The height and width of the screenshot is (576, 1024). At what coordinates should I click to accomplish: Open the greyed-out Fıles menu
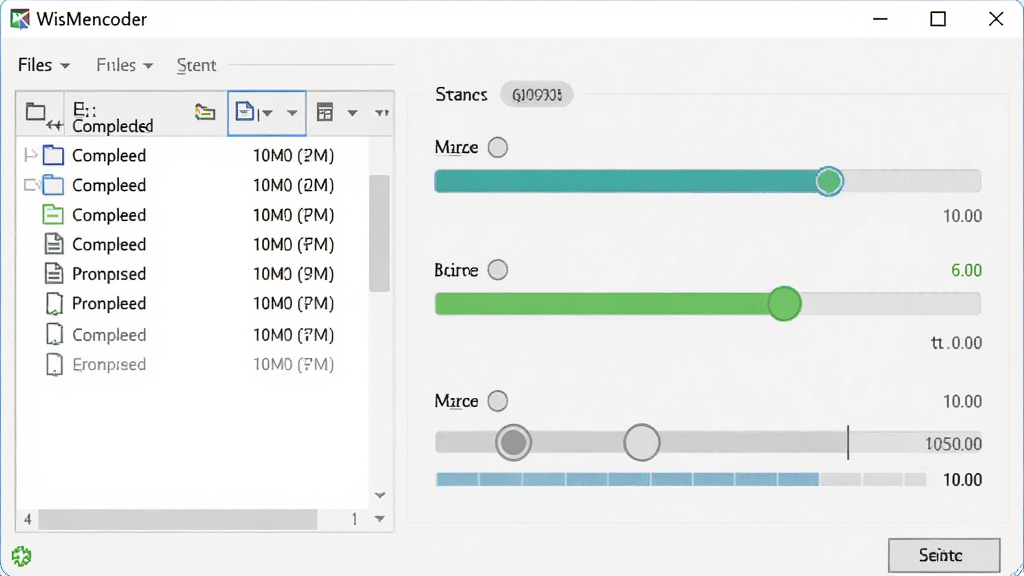[125, 65]
